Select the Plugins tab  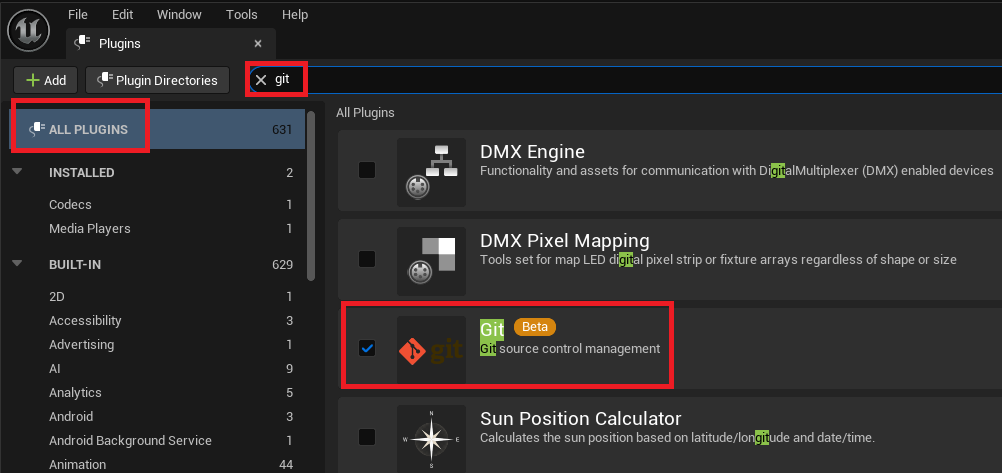171,43
